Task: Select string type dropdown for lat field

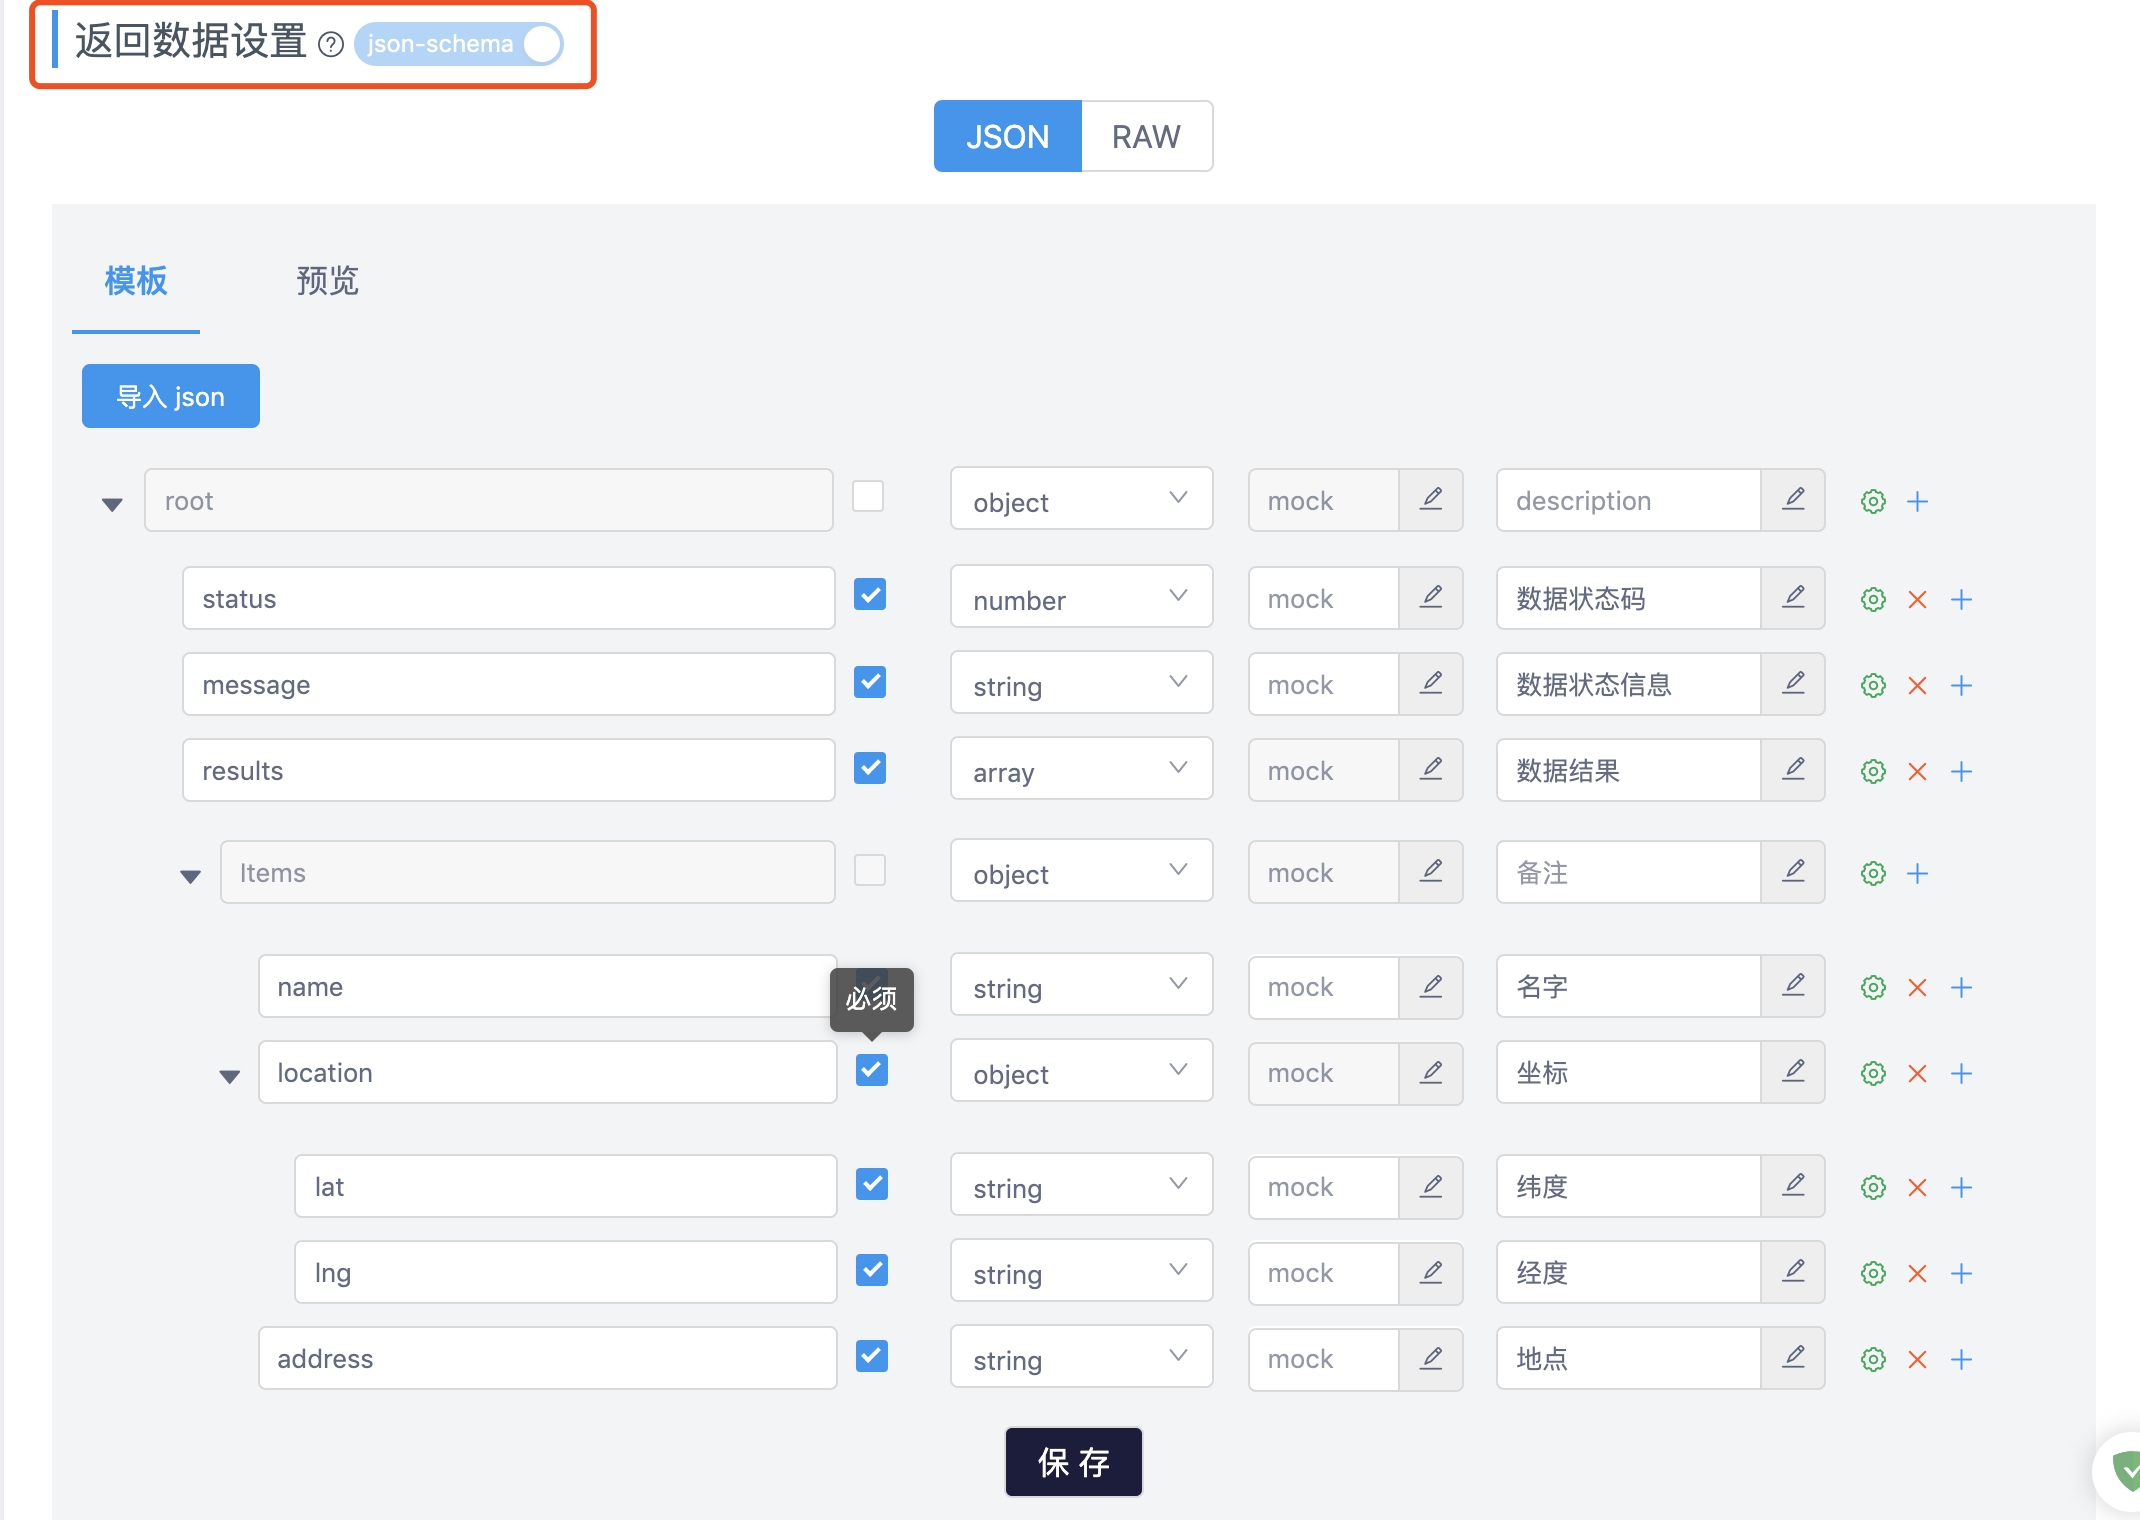Action: click(1077, 1186)
